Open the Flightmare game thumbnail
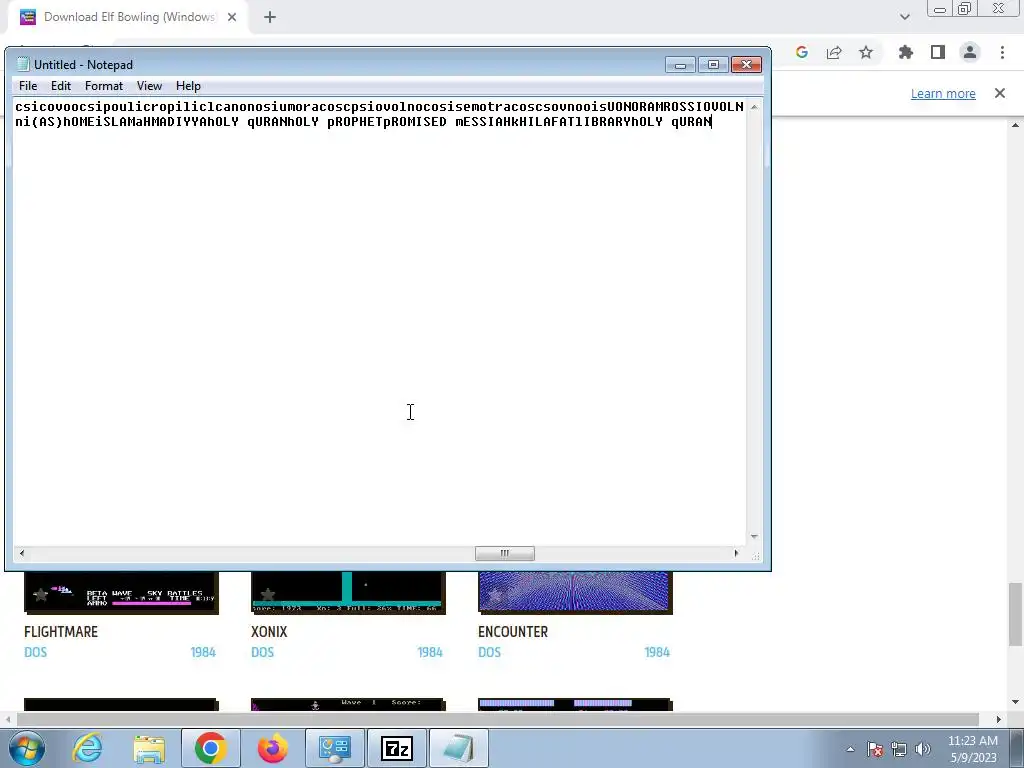1024x768 pixels. click(121, 593)
